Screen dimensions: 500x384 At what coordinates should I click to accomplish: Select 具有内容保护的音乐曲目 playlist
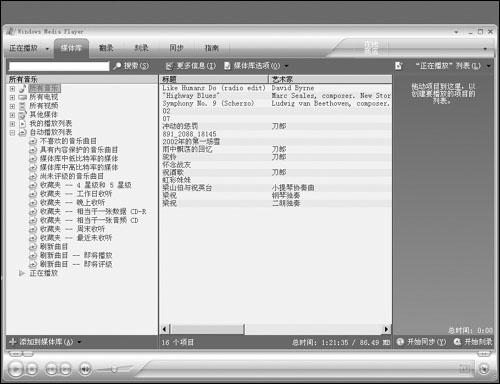coord(79,150)
